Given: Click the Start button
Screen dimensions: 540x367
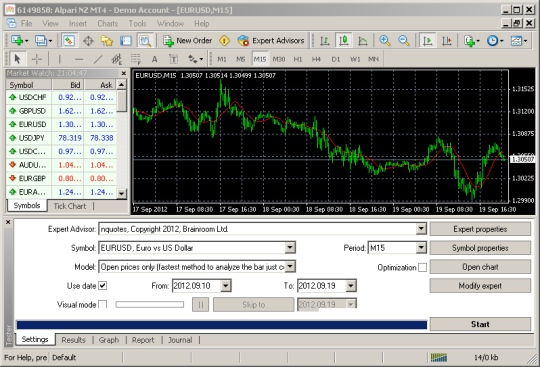Looking at the screenshot, I should pyautogui.click(x=480, y=324).
